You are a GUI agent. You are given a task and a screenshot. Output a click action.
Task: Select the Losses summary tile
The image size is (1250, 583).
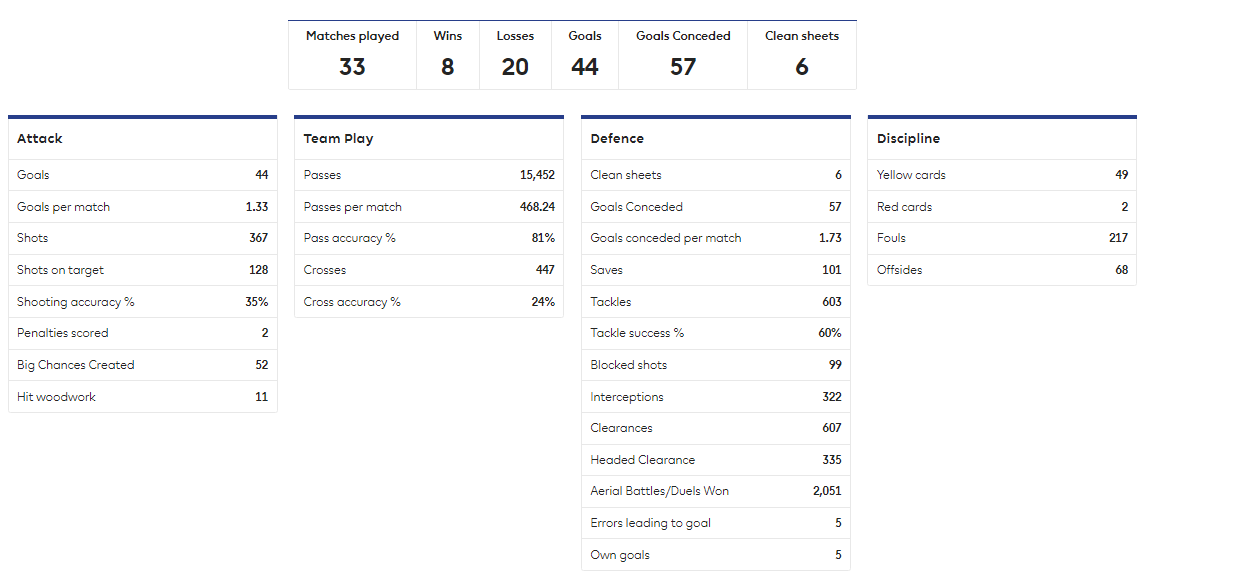click(x=515, y=55)
